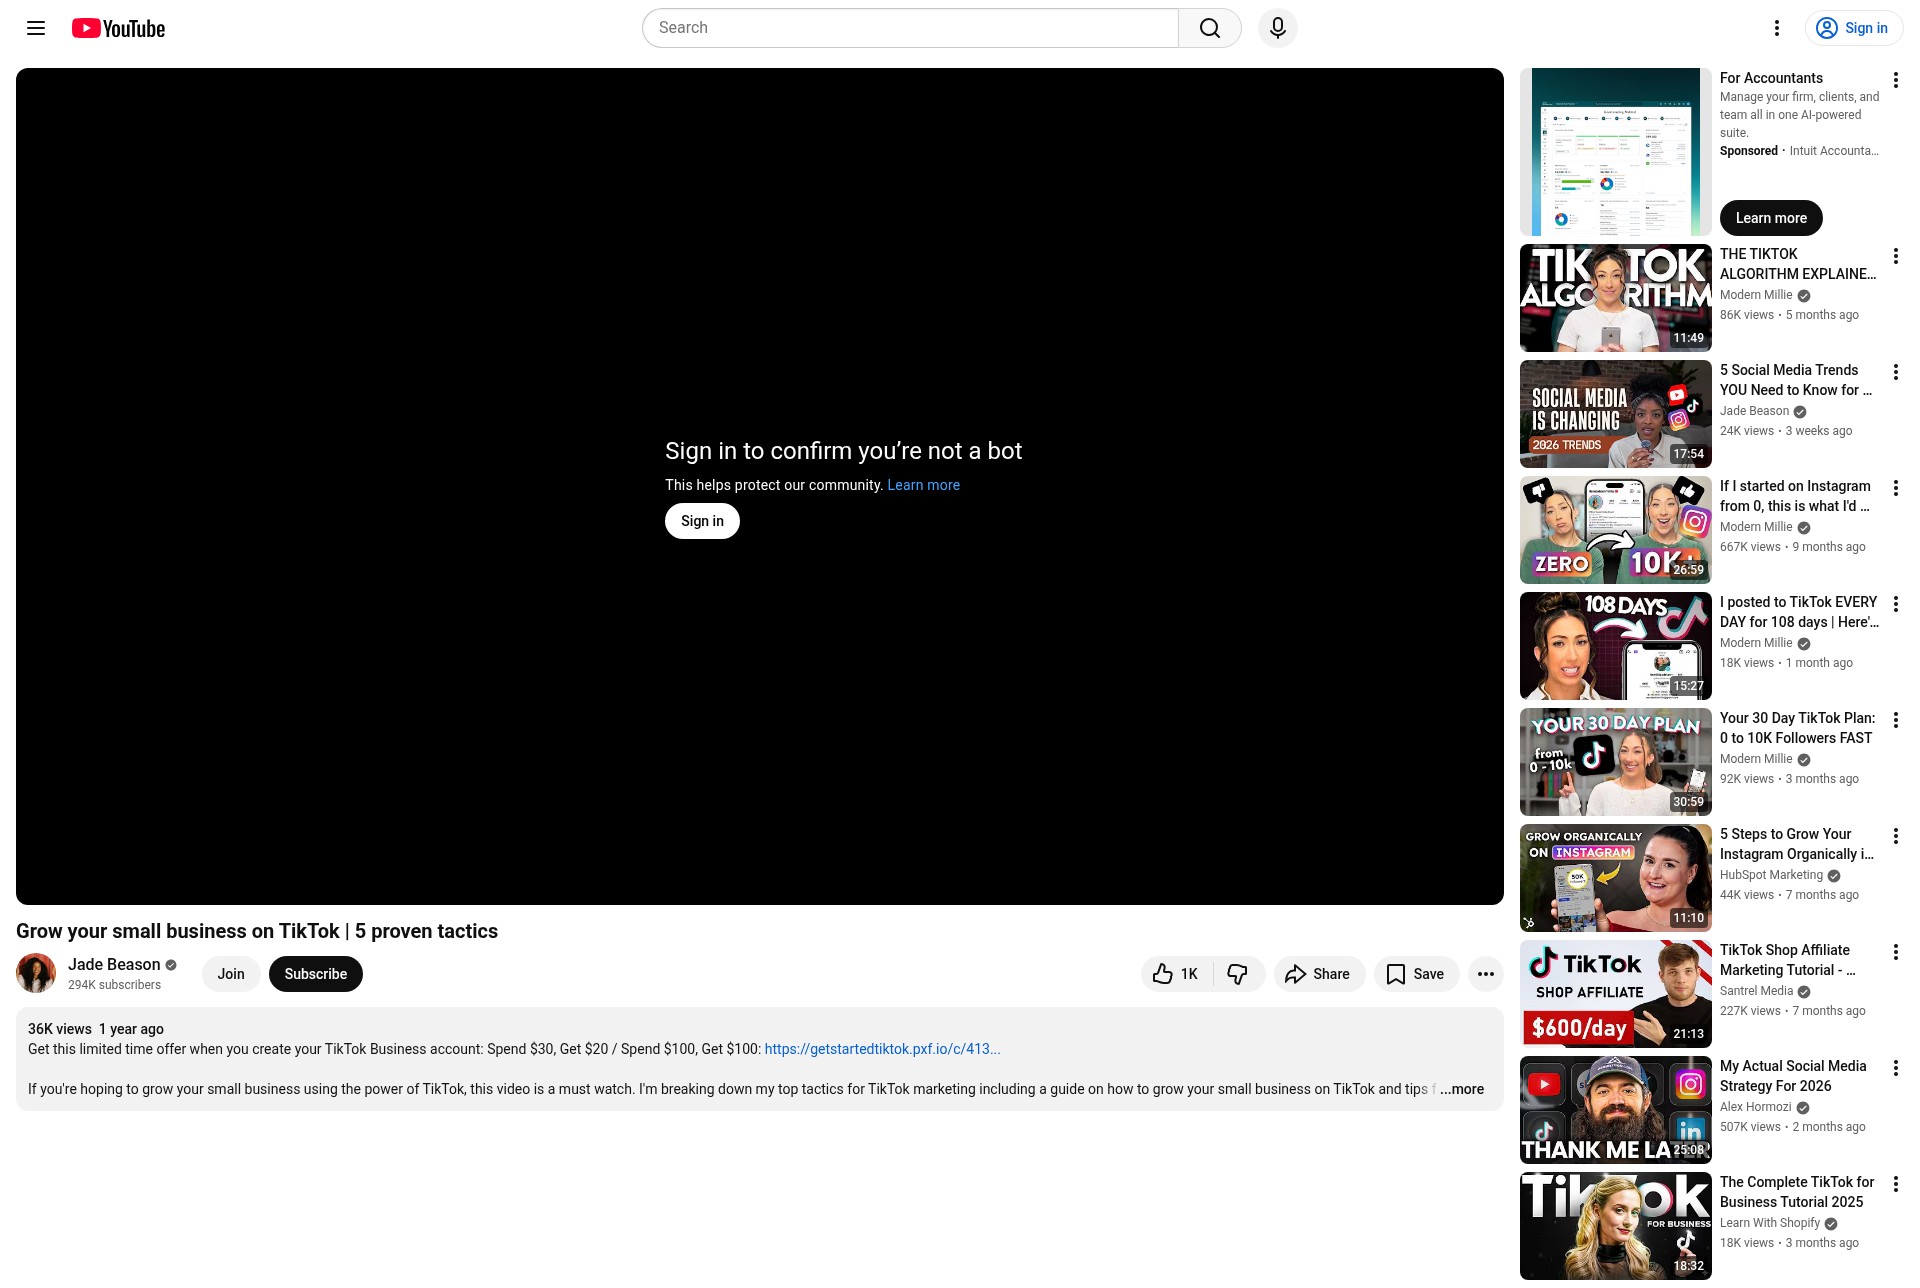
Task: Open more actions ellipsis below video
Action: 1486,974
